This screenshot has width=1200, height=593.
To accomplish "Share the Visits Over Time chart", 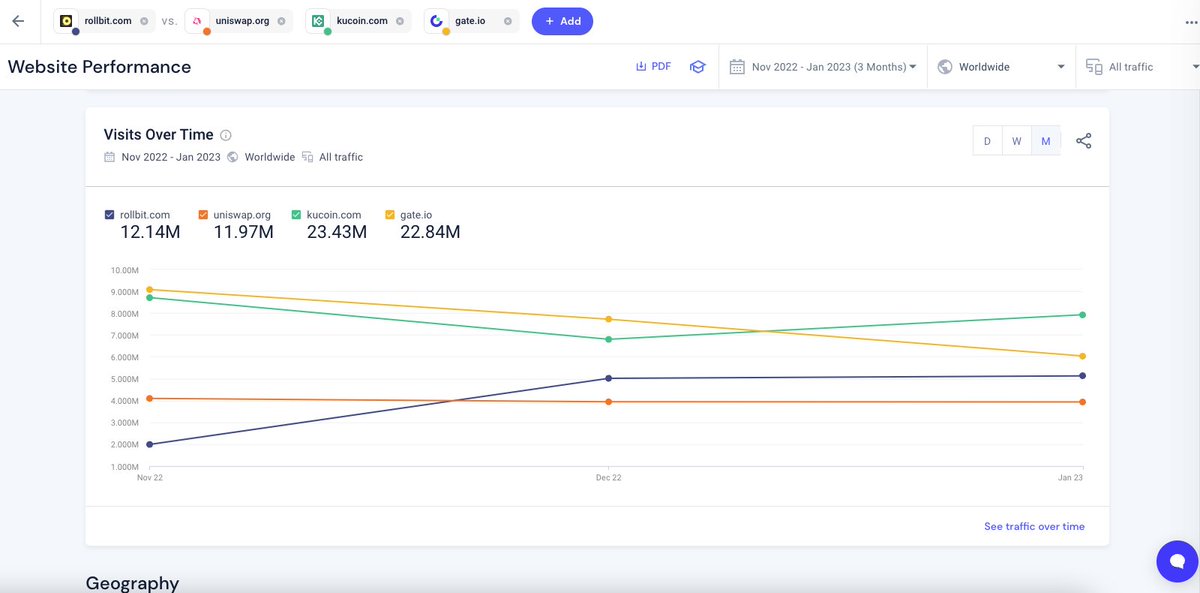I will (1083, 141).
